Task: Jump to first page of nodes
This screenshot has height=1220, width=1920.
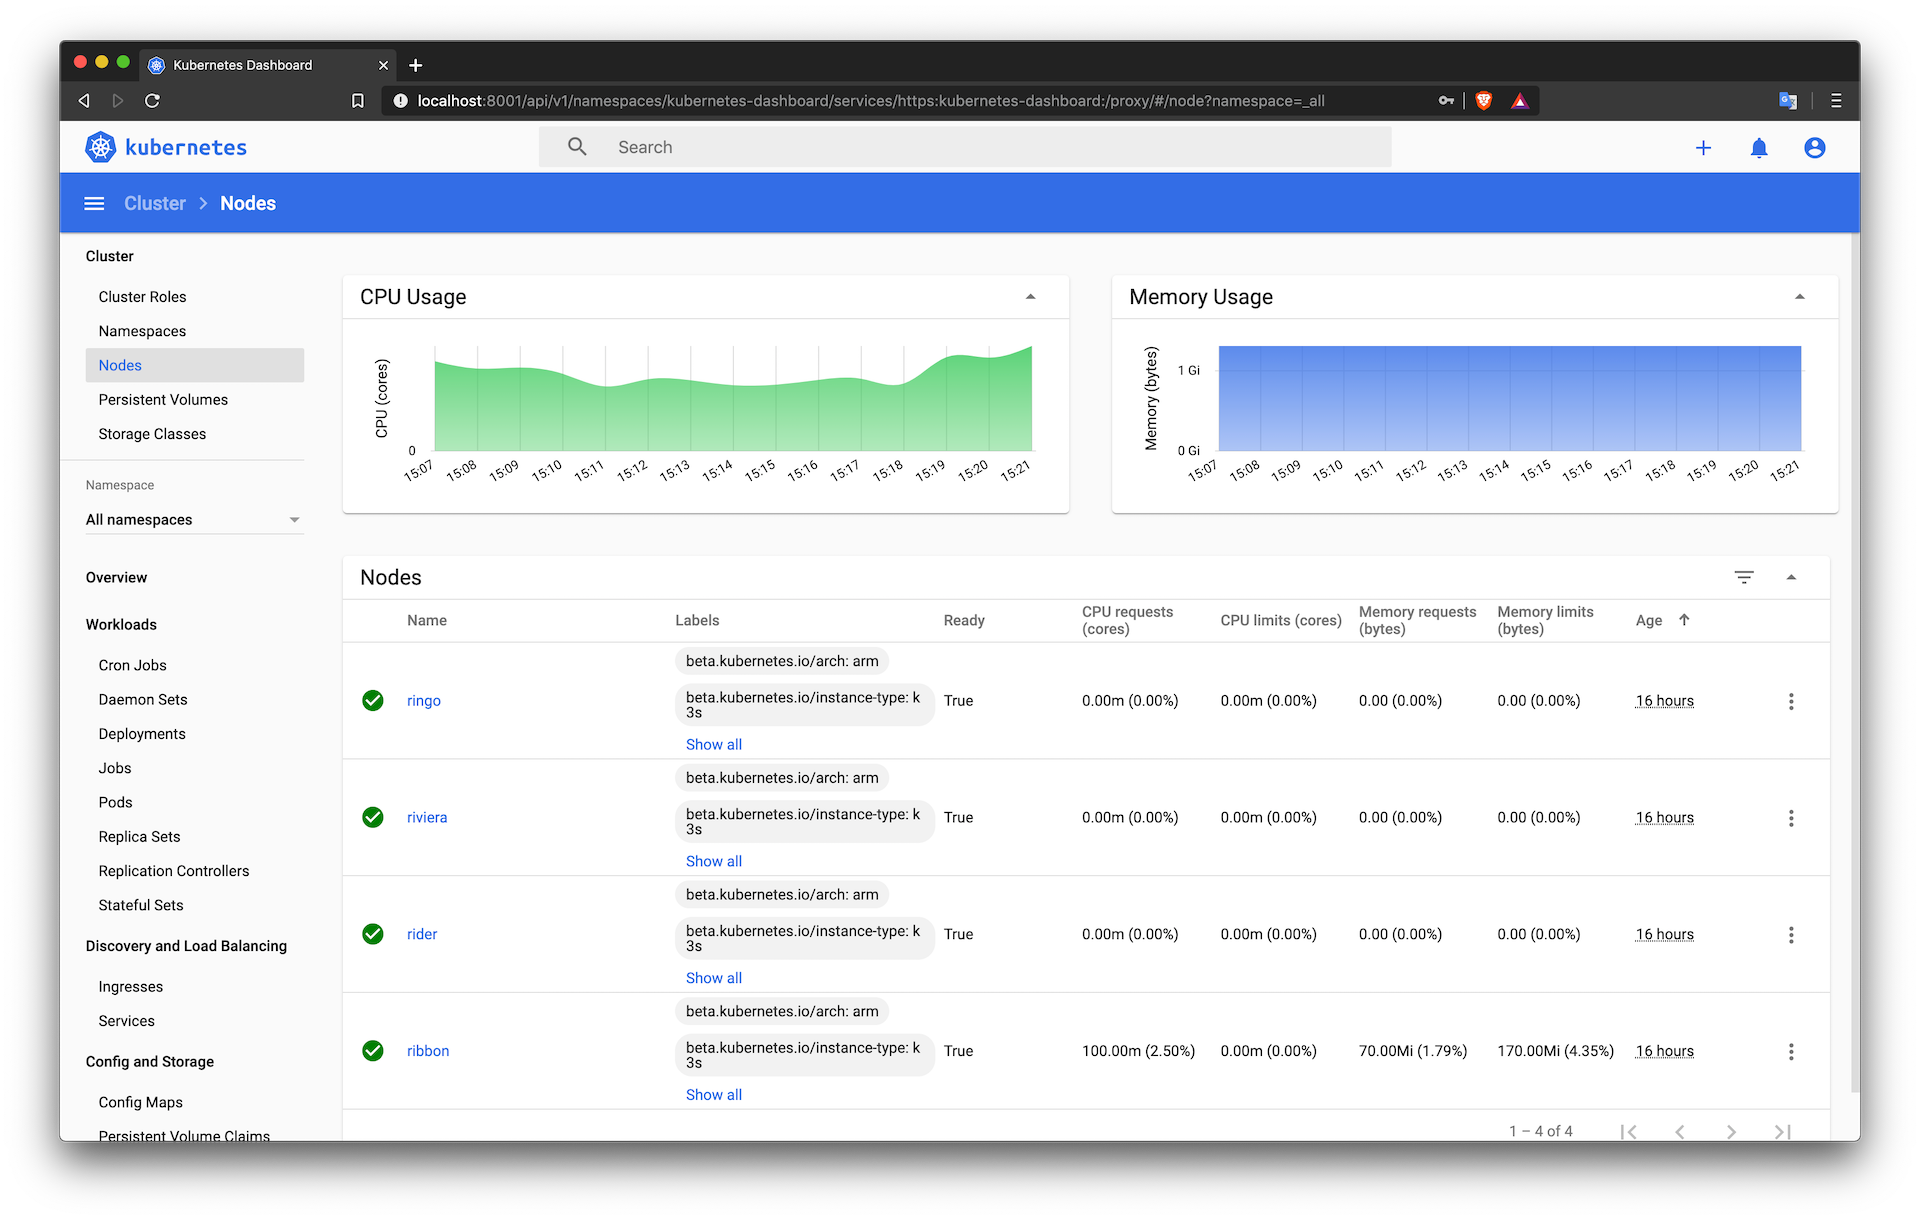Action: pyautogui.click(x=1629, y=1131)
